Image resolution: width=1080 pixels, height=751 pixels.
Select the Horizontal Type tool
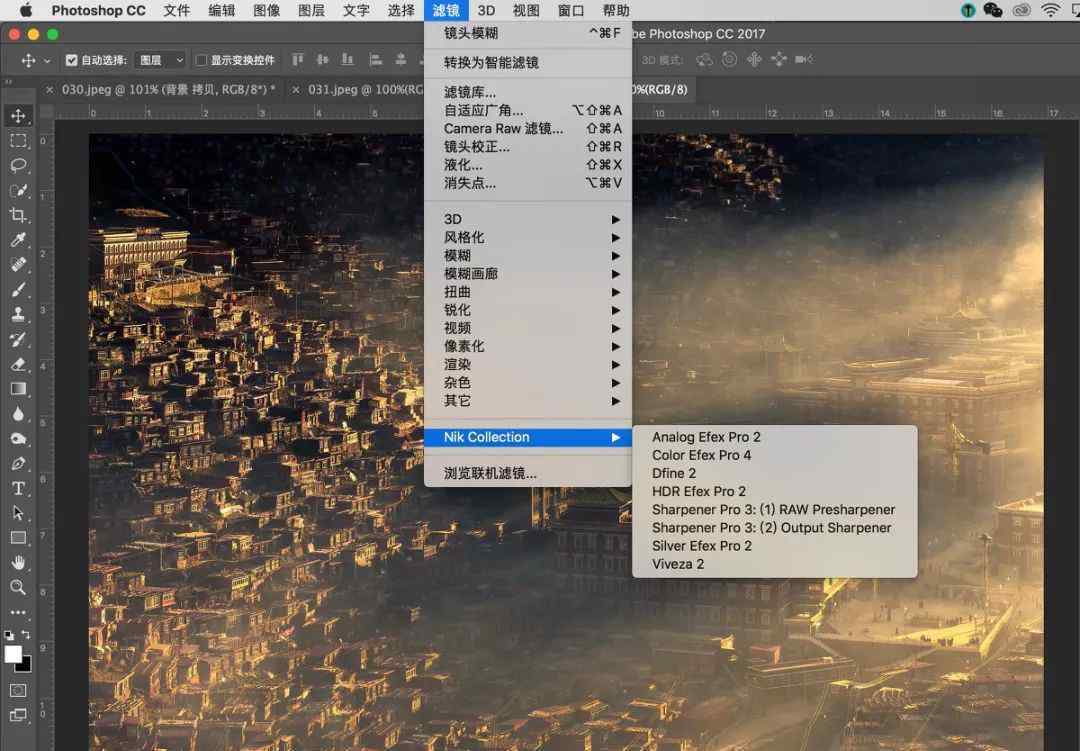(x=19, y=488)
